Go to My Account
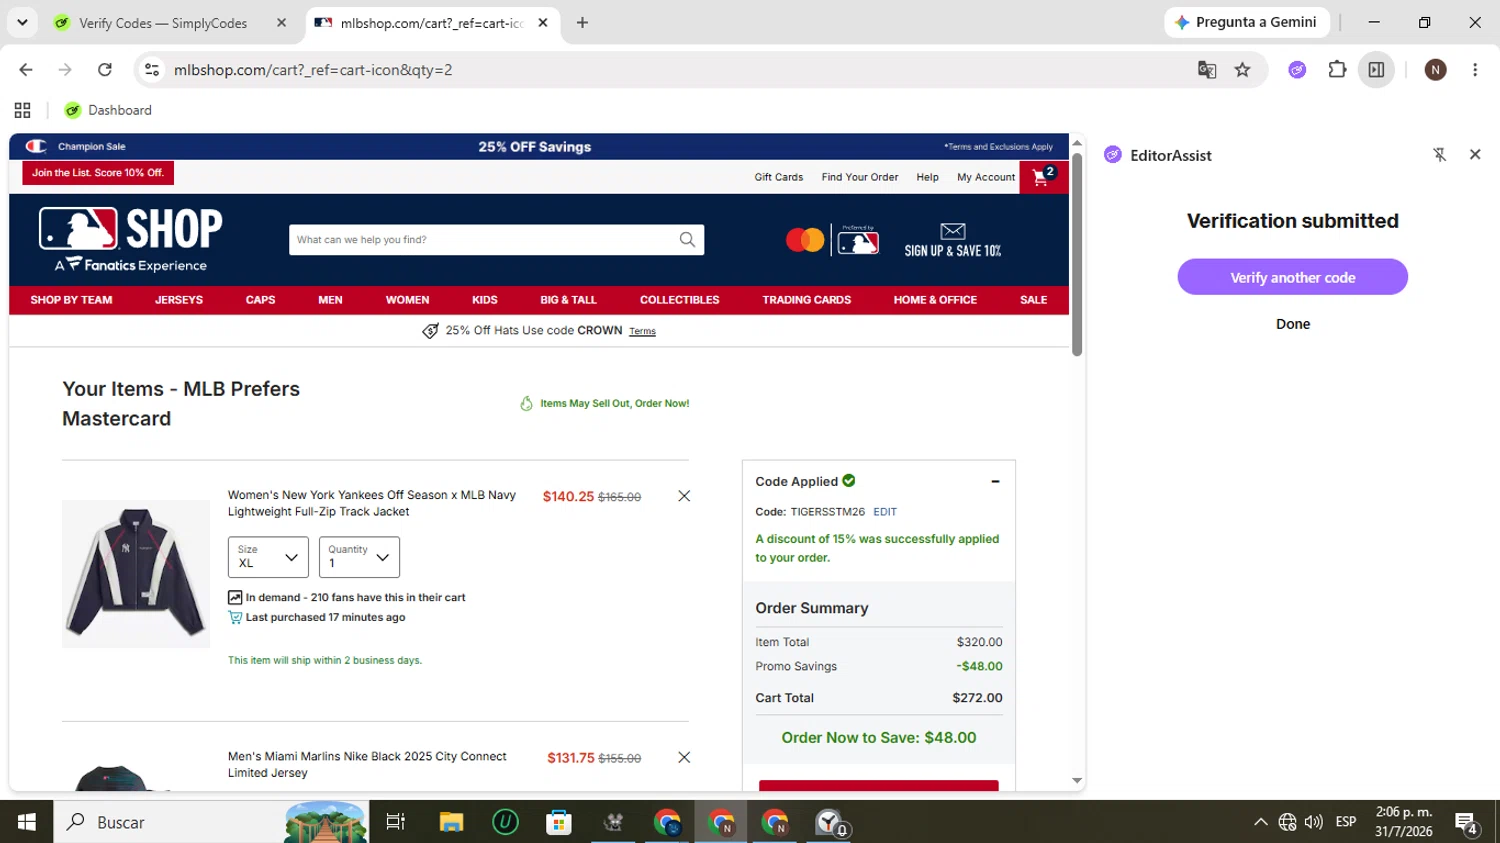Viewport: 1500px width, 843px height. pos(986,177)
